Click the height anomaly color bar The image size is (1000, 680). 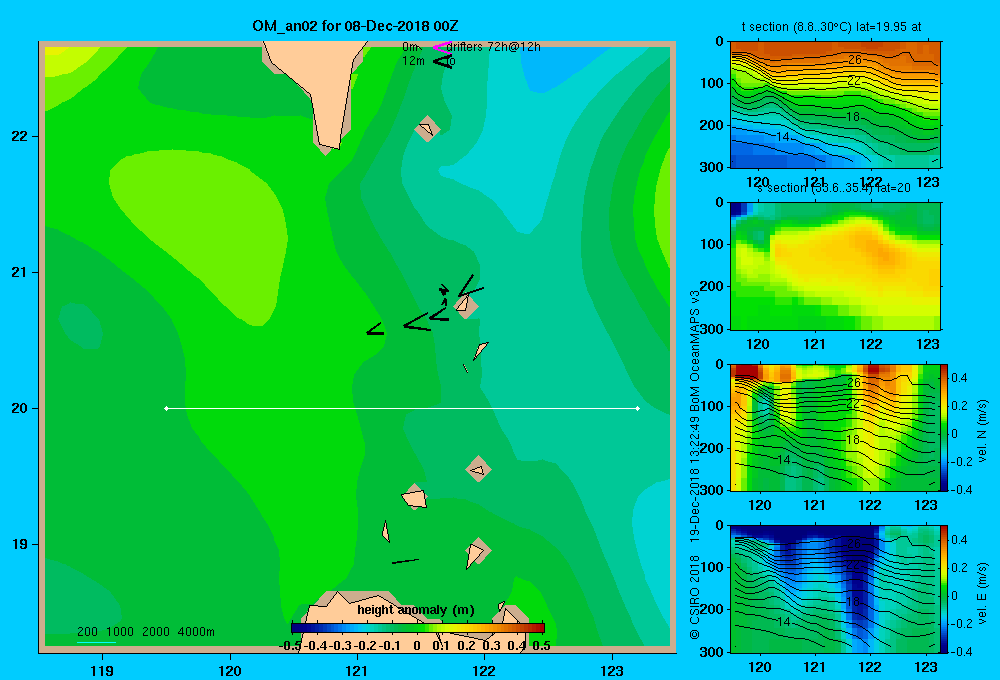coord(418,628)
